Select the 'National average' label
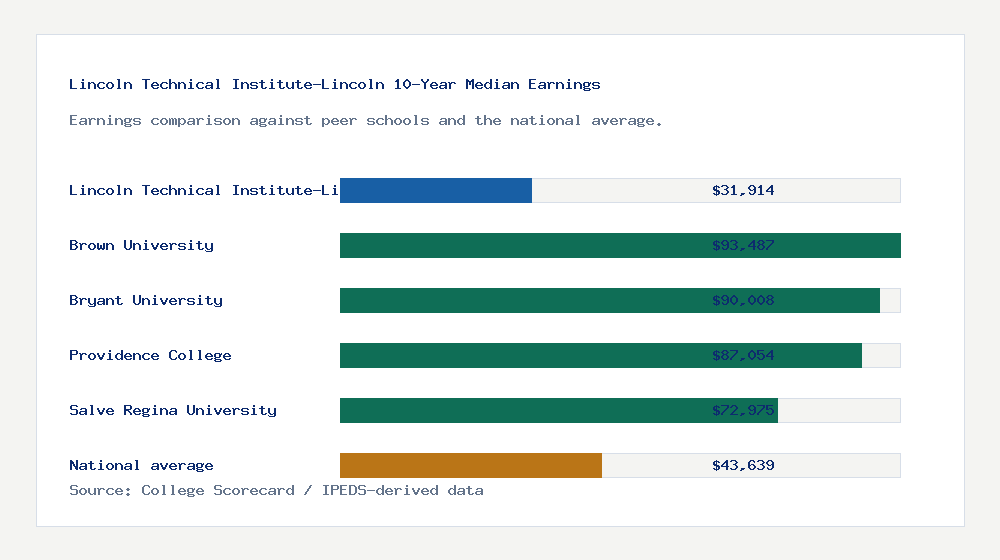 [x=141, y=465]
